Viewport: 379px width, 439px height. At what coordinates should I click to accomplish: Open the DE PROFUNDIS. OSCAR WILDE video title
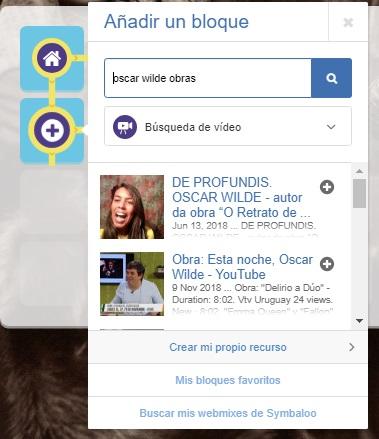pos(241,197)
